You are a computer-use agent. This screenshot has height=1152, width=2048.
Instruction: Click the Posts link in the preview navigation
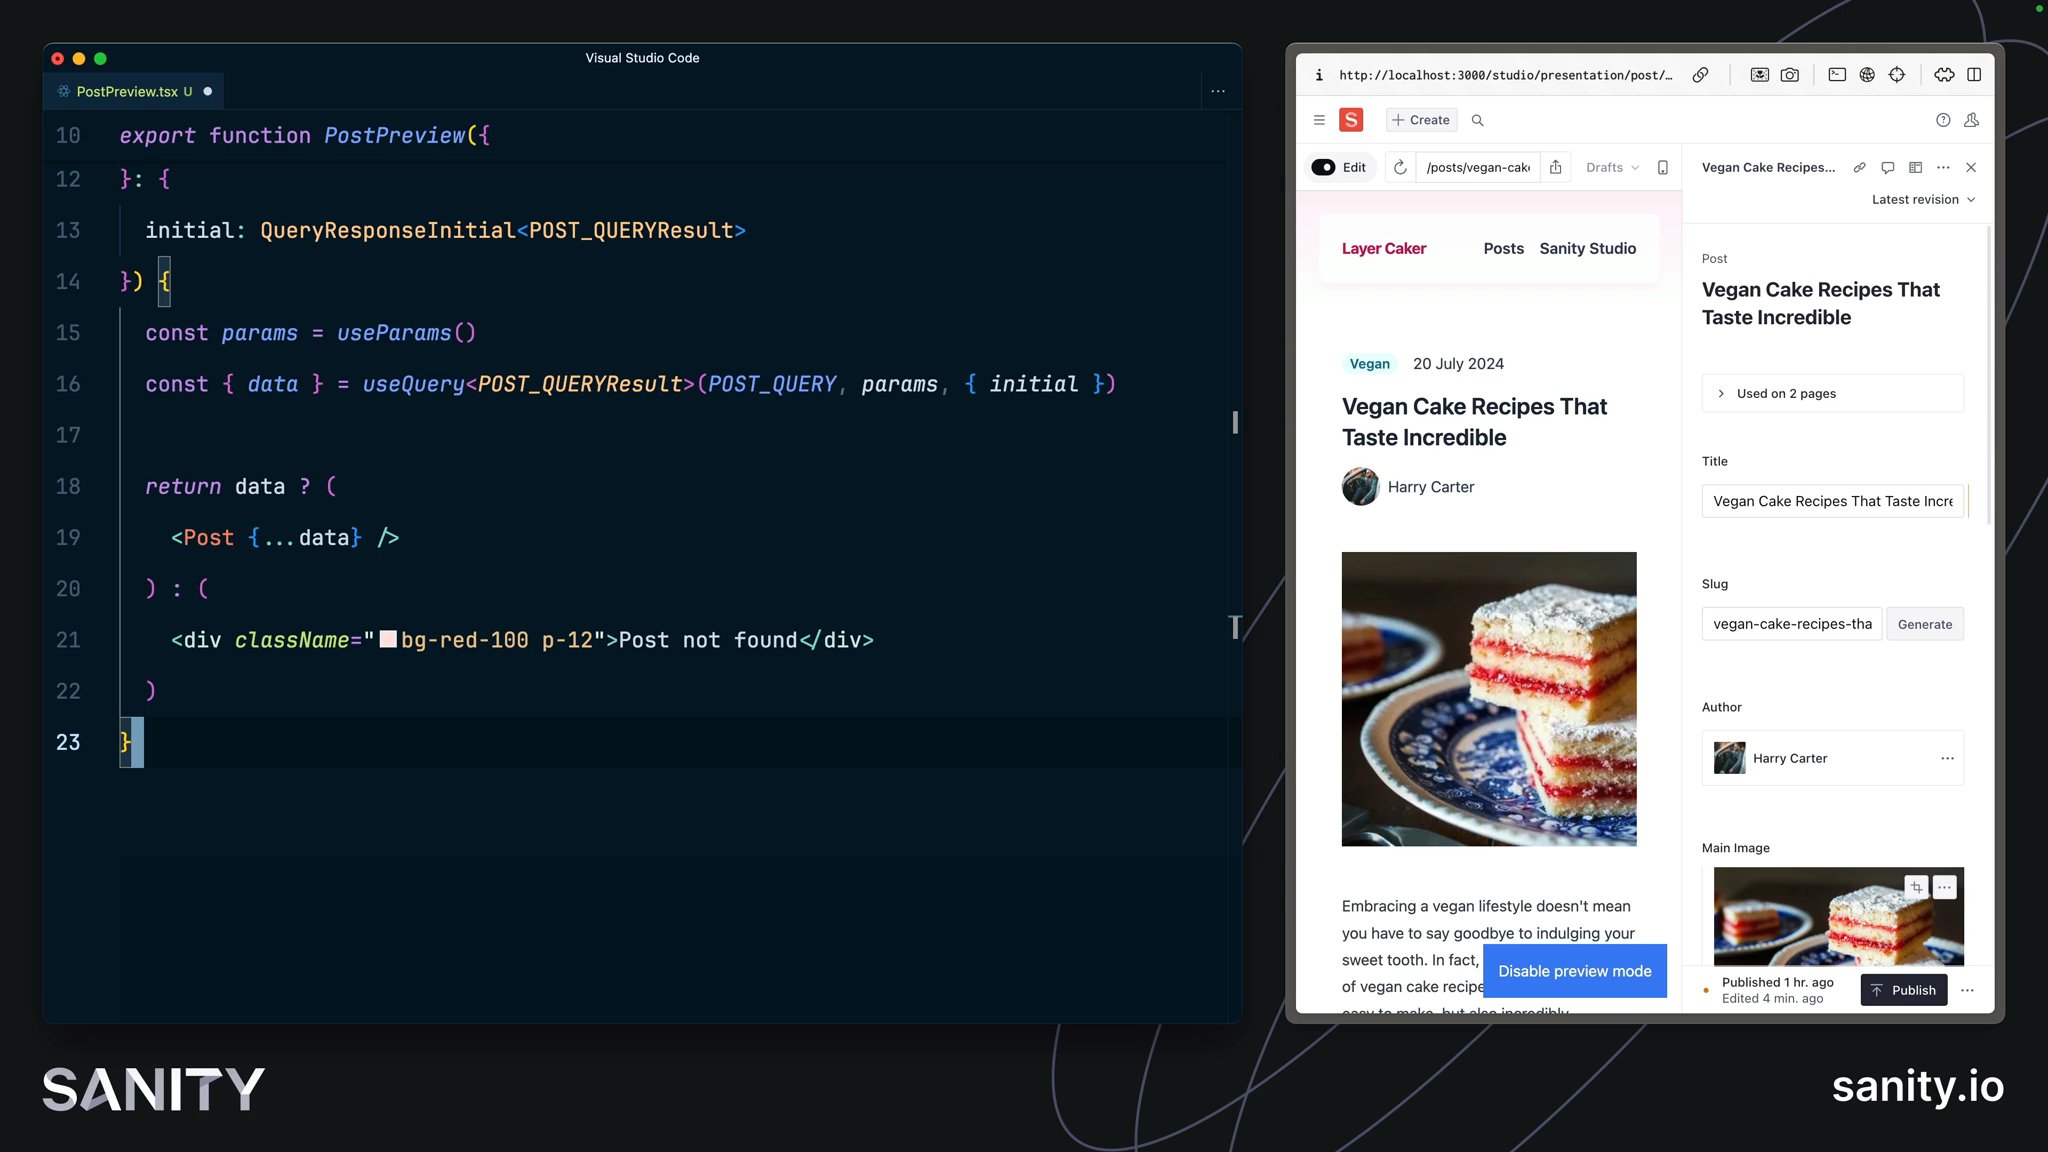[1503, 248]
